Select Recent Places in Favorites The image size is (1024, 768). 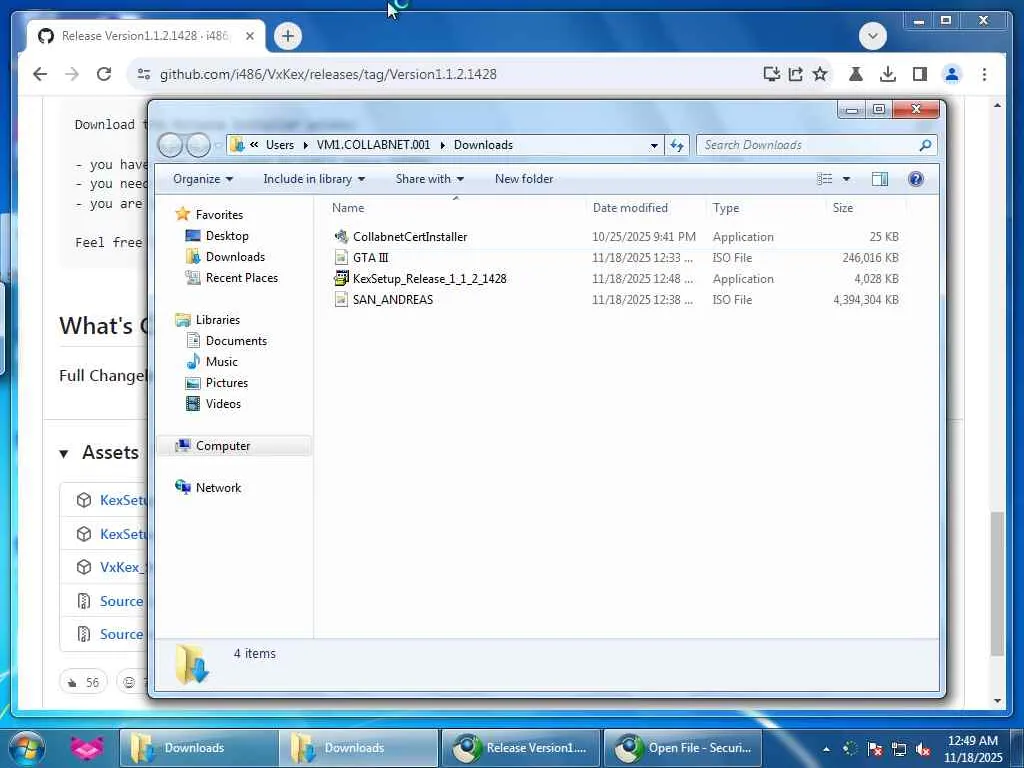pyautogui.click(x=242, y=278)
